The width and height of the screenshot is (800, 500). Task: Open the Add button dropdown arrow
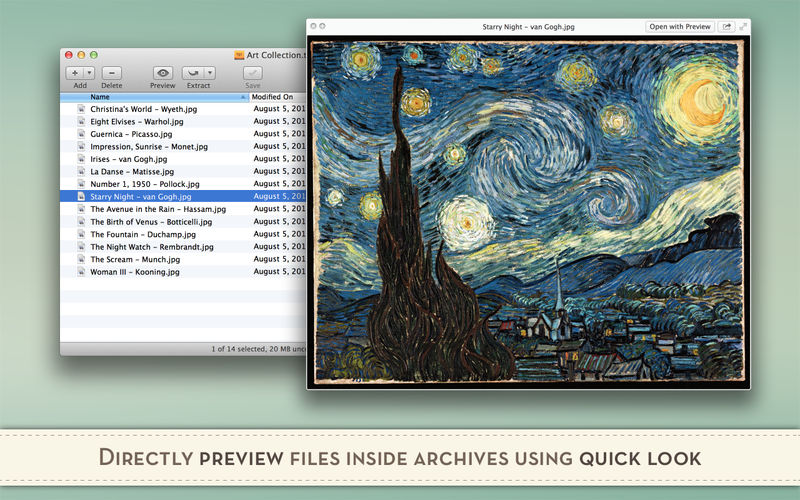(x=89, y=73)
